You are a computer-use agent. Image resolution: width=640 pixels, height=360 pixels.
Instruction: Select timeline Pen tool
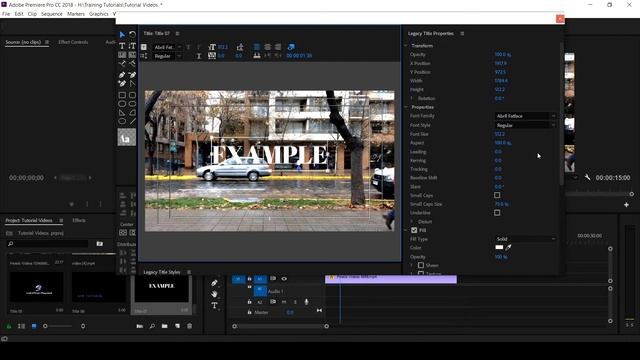pyautogui.click(x=214, y=283)
